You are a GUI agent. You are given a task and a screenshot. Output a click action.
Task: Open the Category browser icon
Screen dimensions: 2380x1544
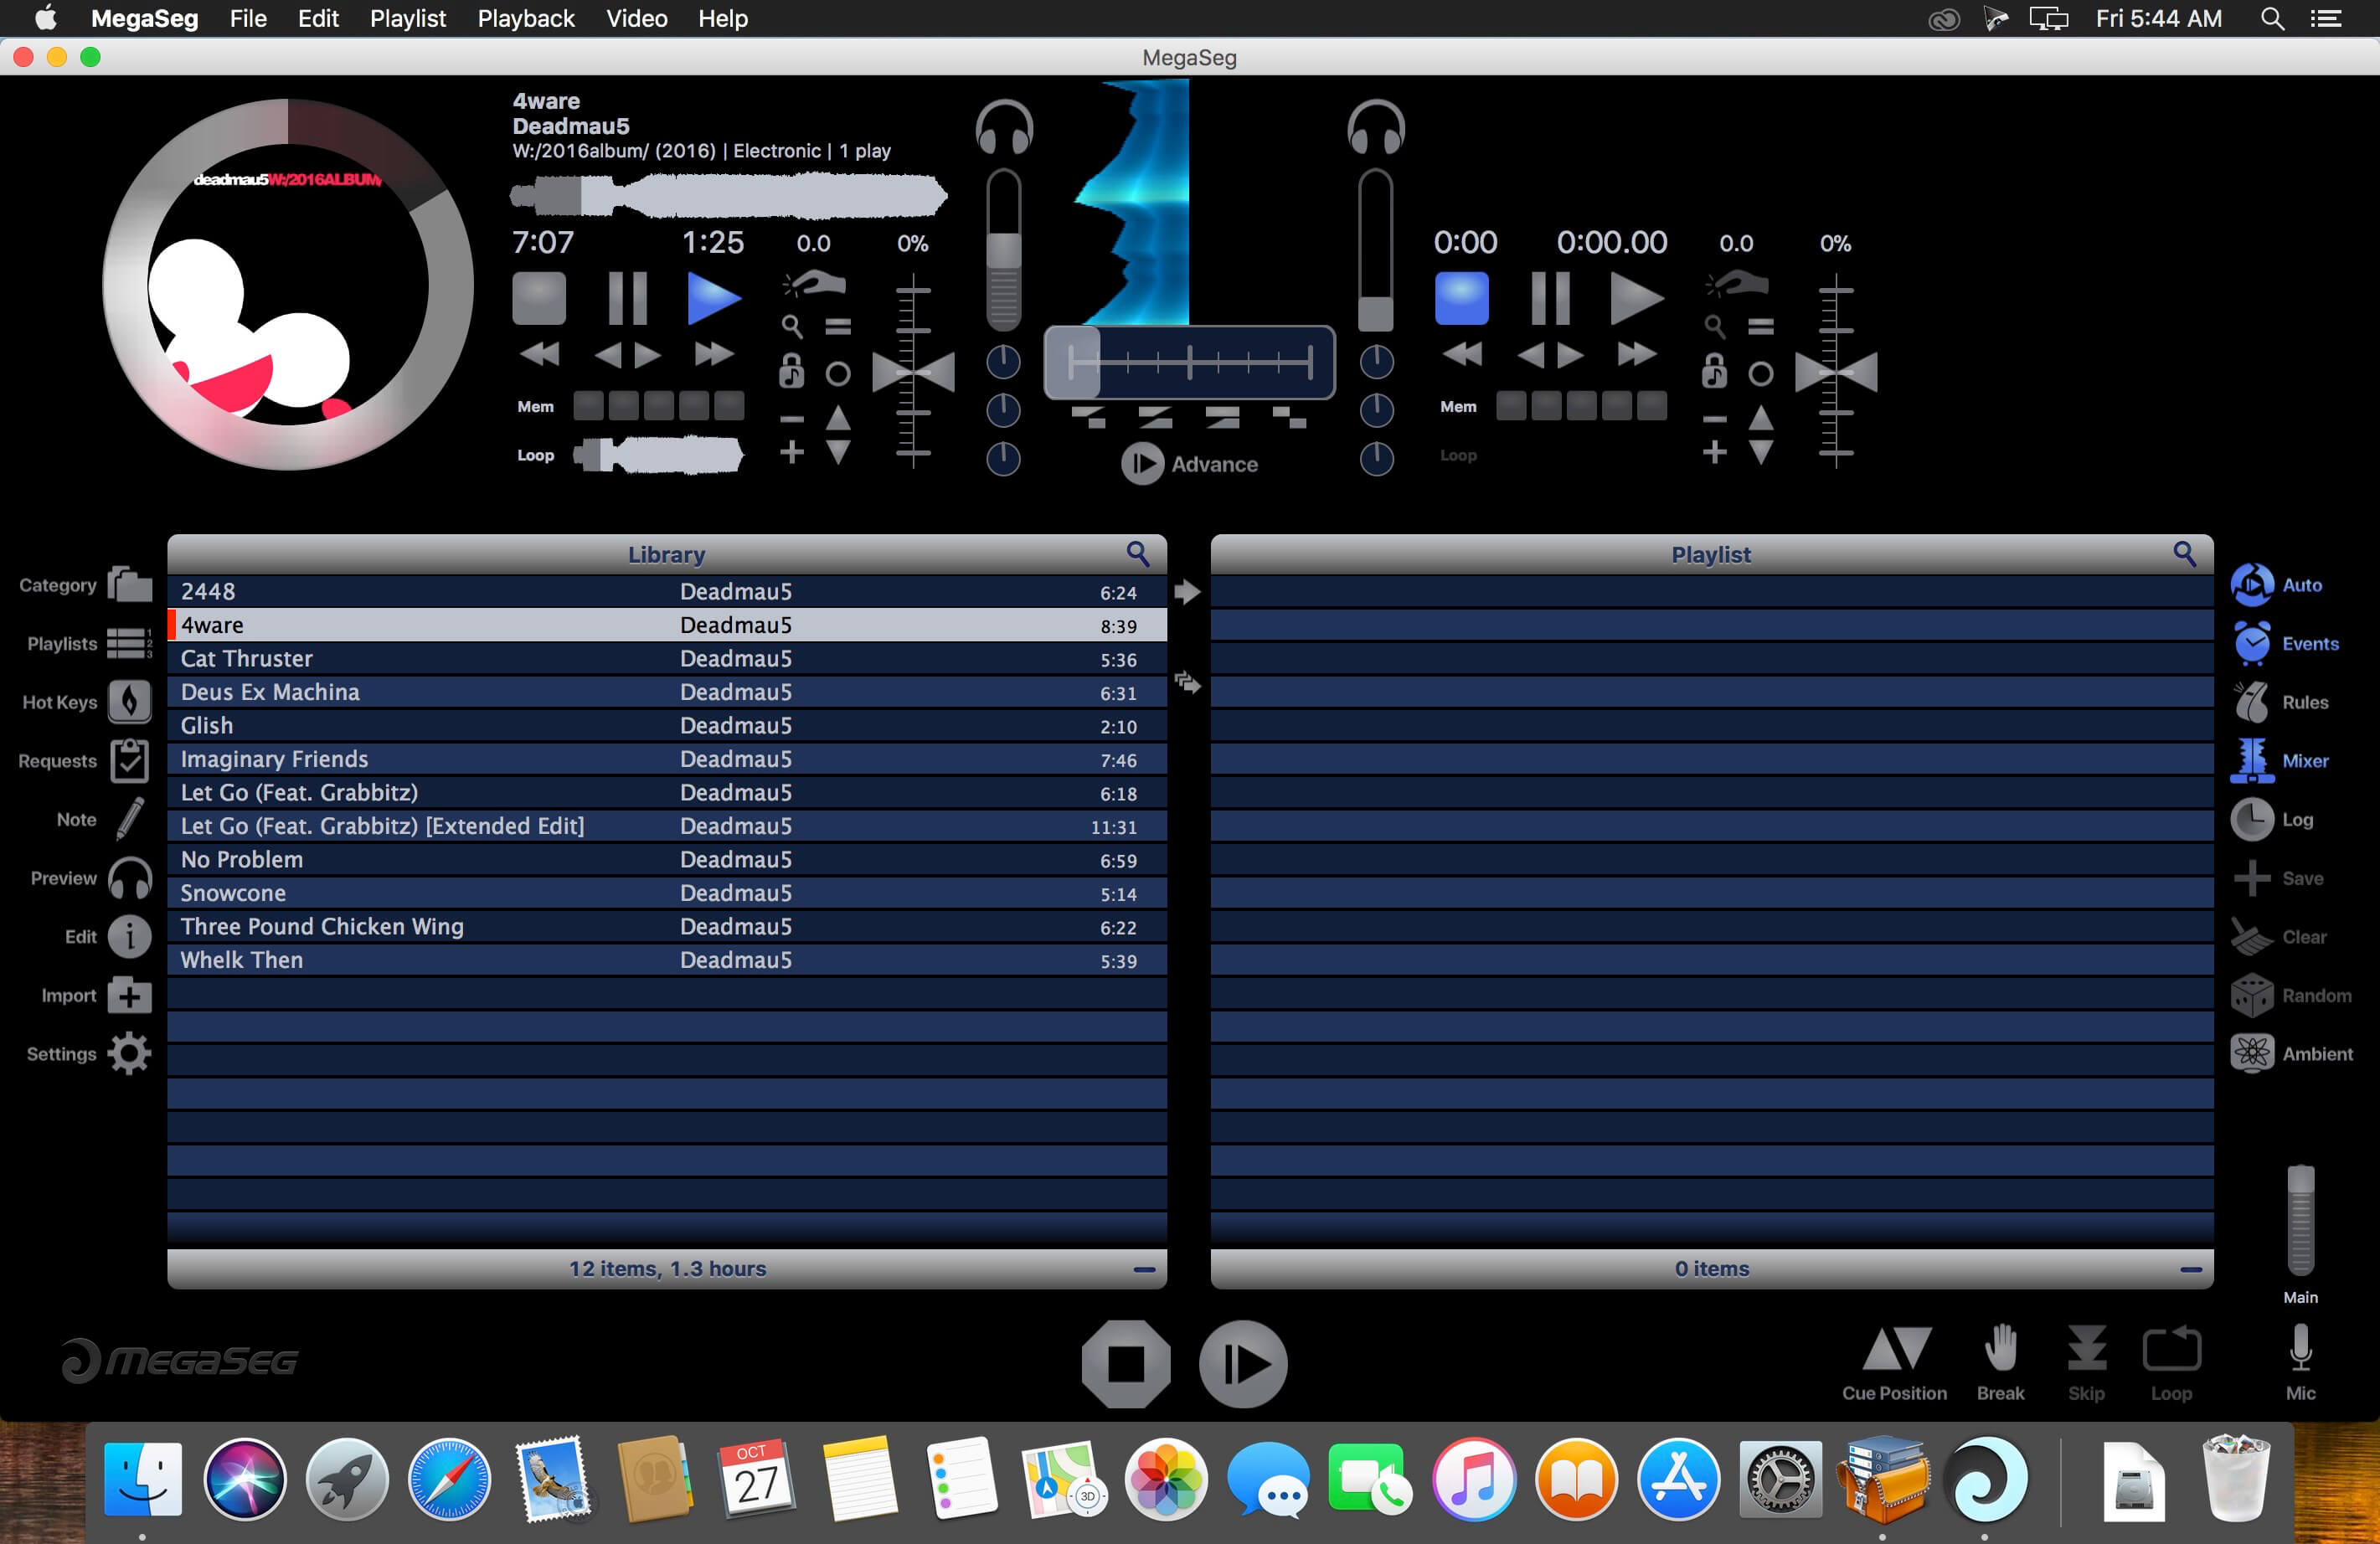pos(130,584)
